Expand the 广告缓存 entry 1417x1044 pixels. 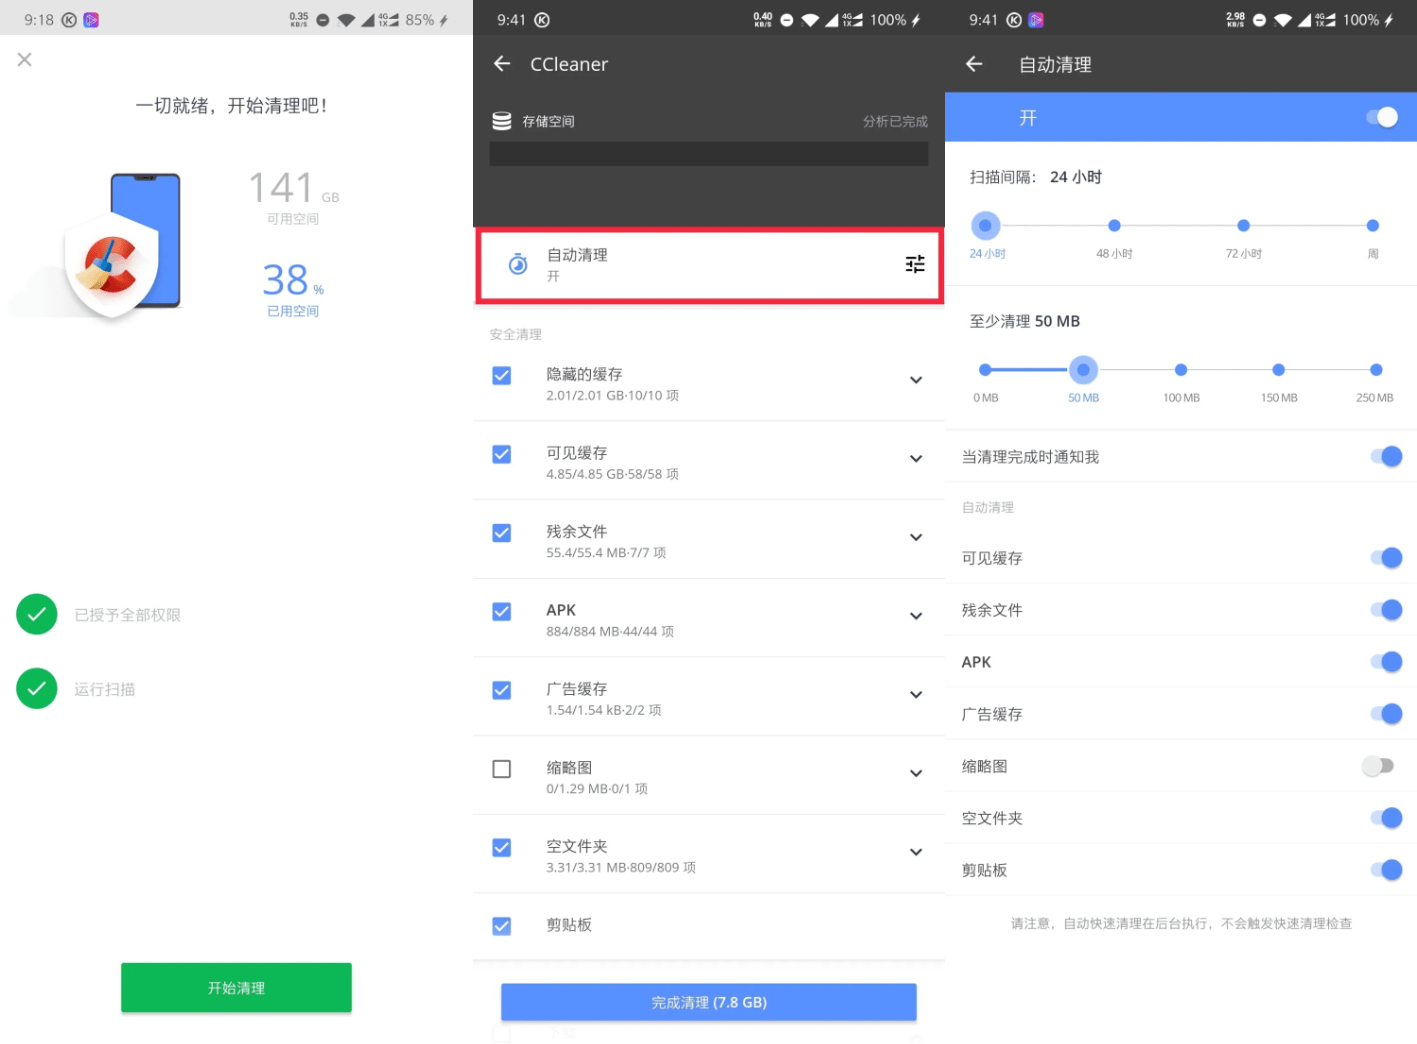click(915, 695)
